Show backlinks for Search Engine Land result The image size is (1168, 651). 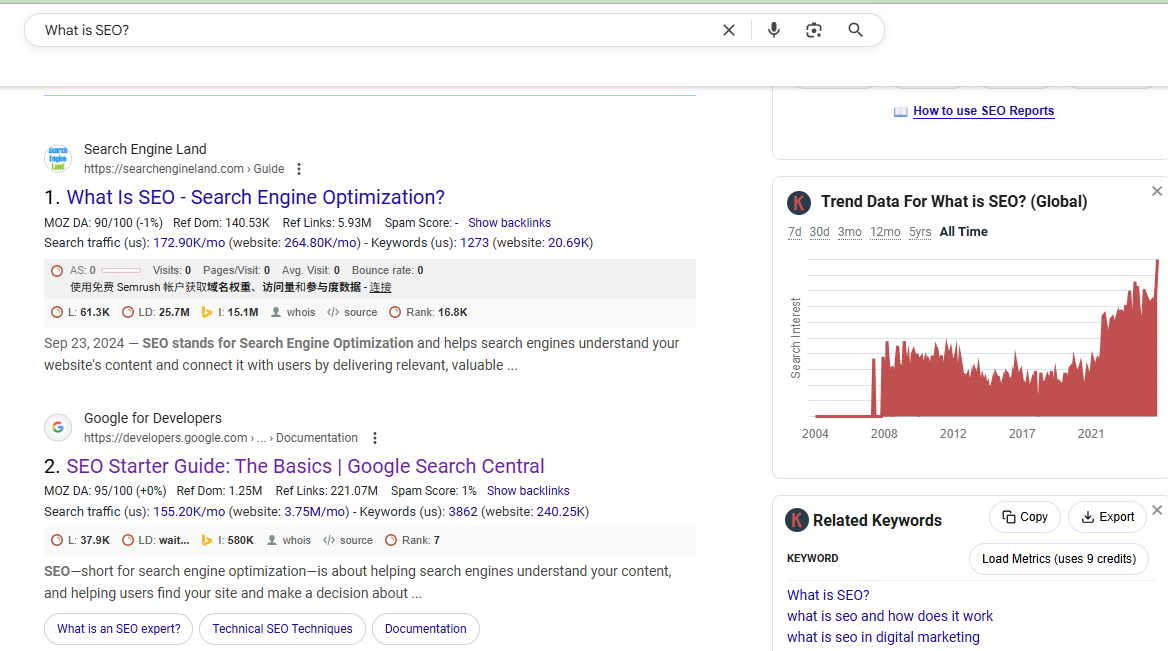point(509,223)
